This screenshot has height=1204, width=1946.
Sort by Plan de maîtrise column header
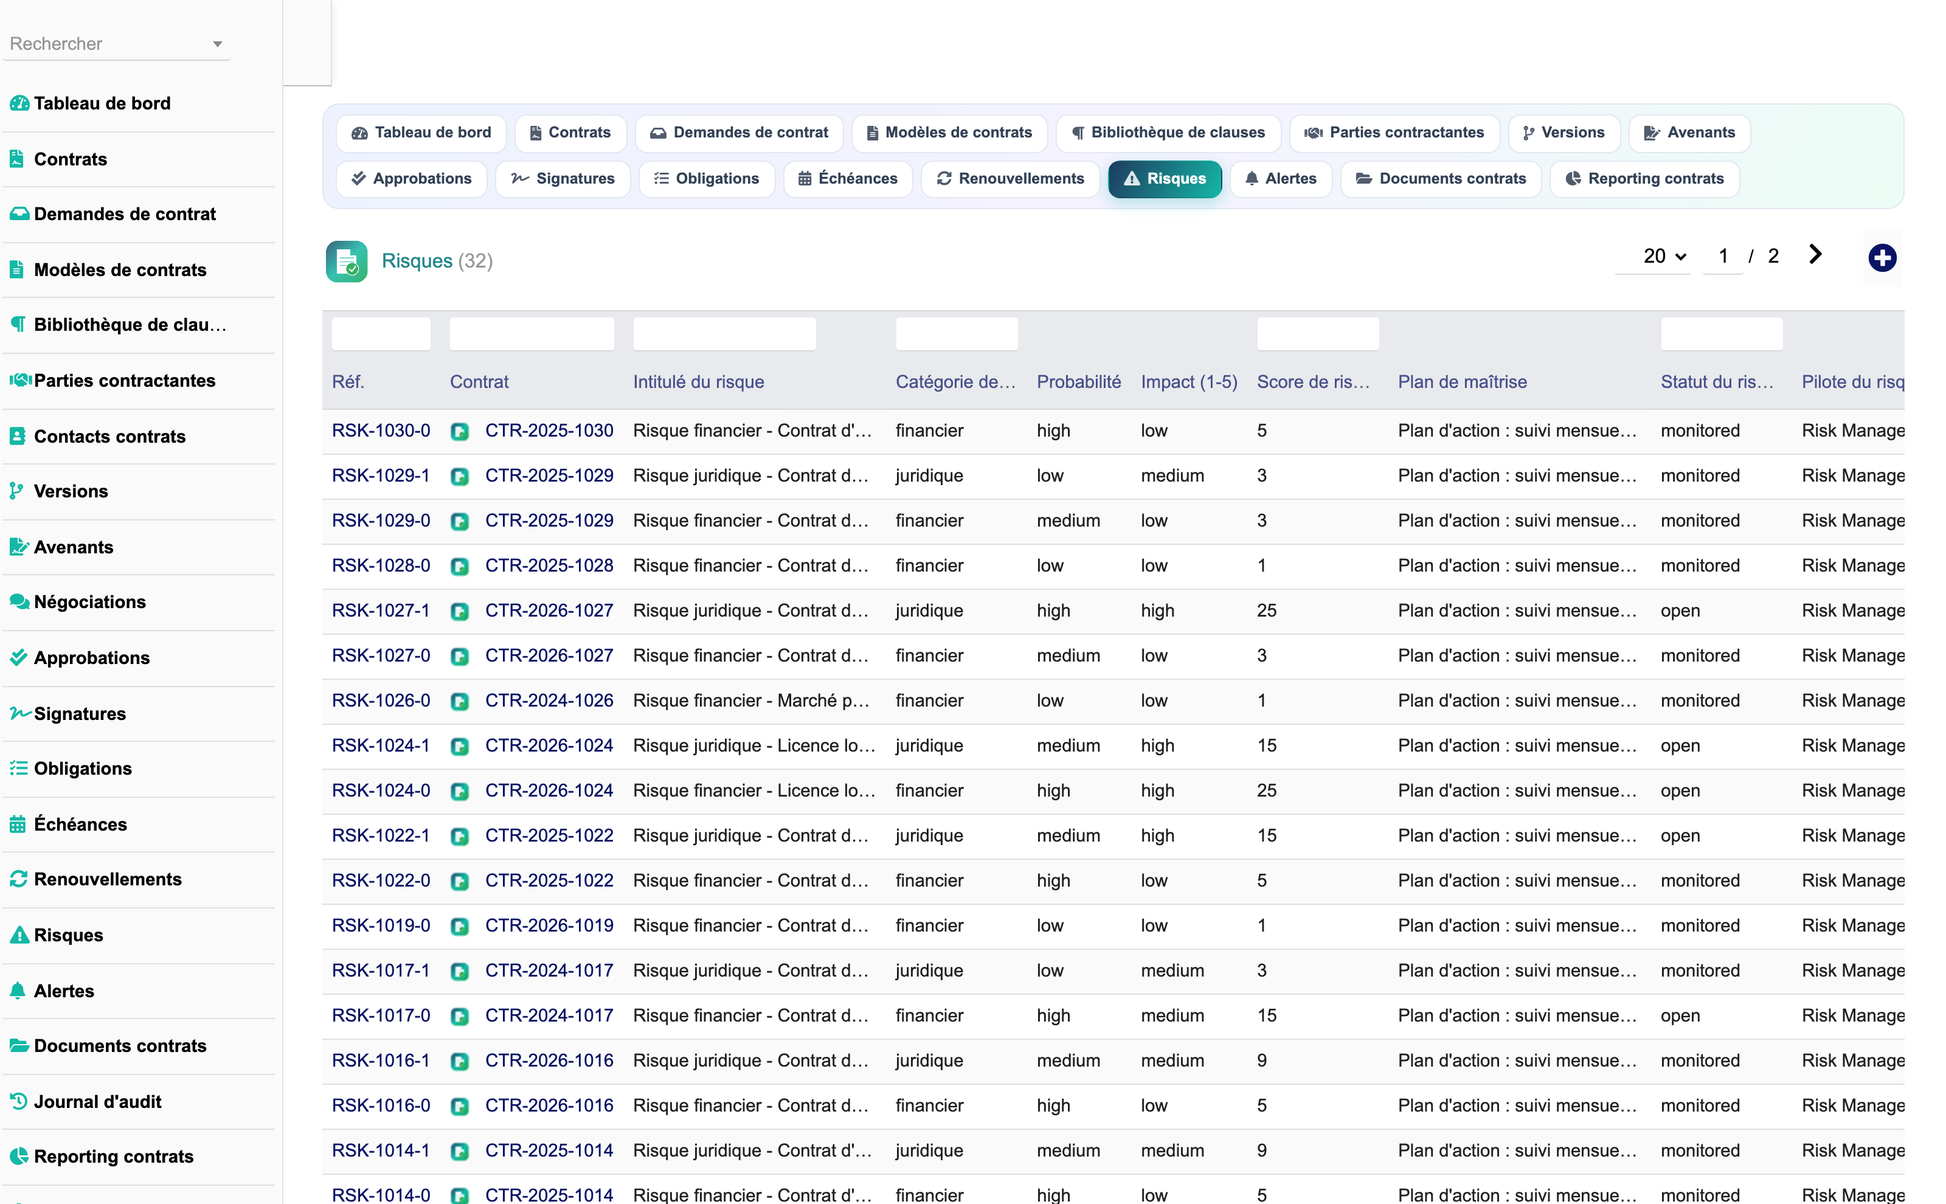click(1462, 382)
